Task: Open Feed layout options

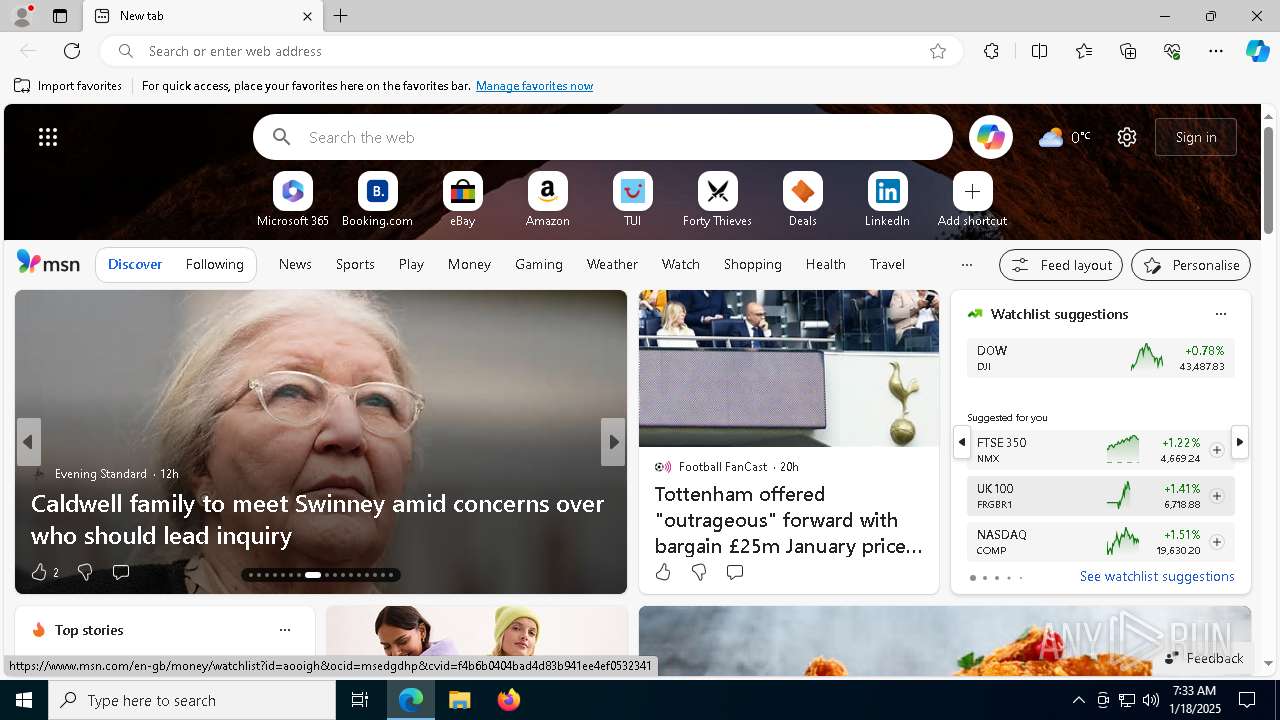Action: point(1061,265)
